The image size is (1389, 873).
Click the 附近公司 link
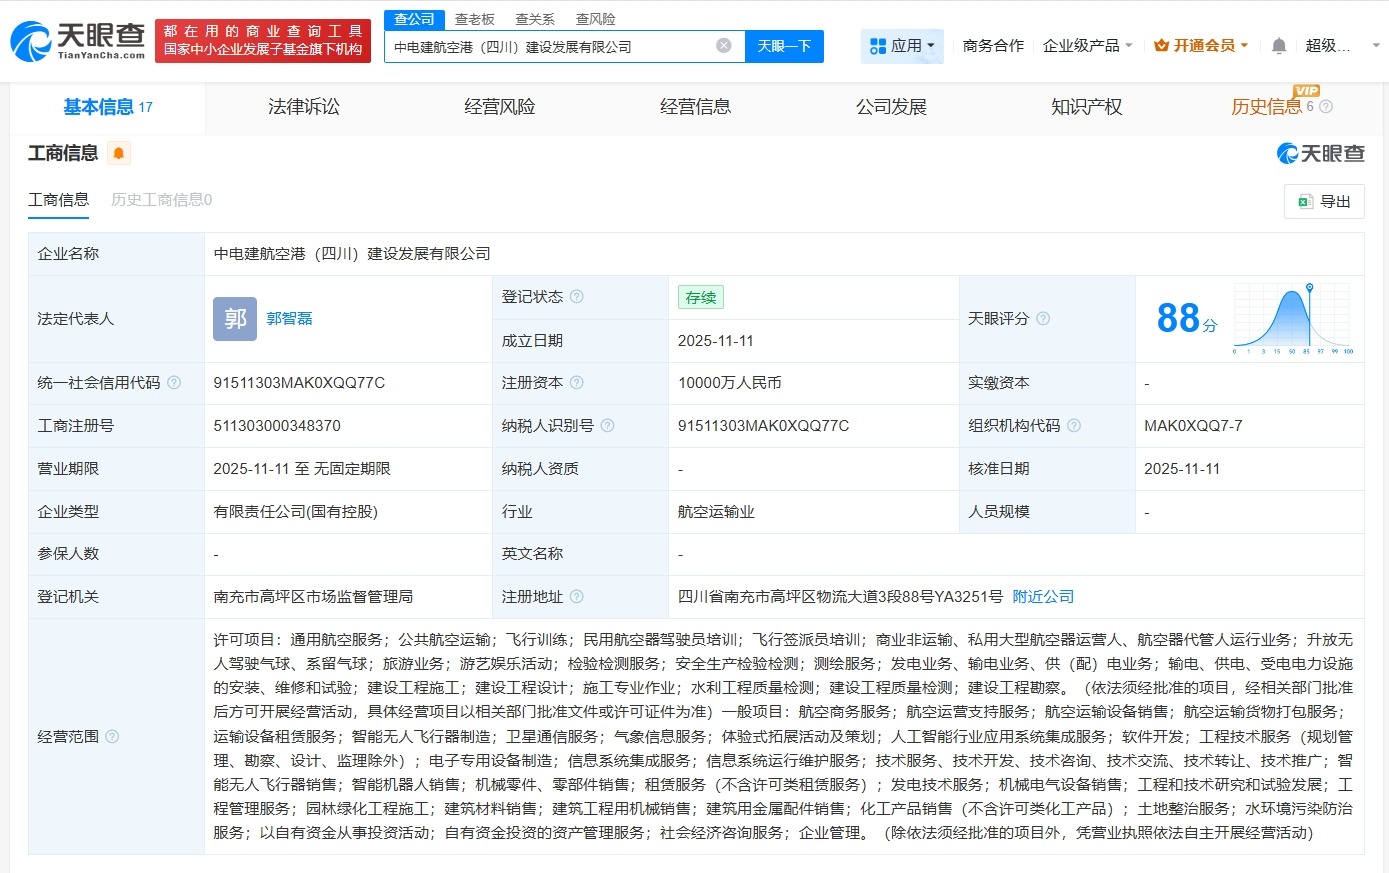tap(1043, 596)
